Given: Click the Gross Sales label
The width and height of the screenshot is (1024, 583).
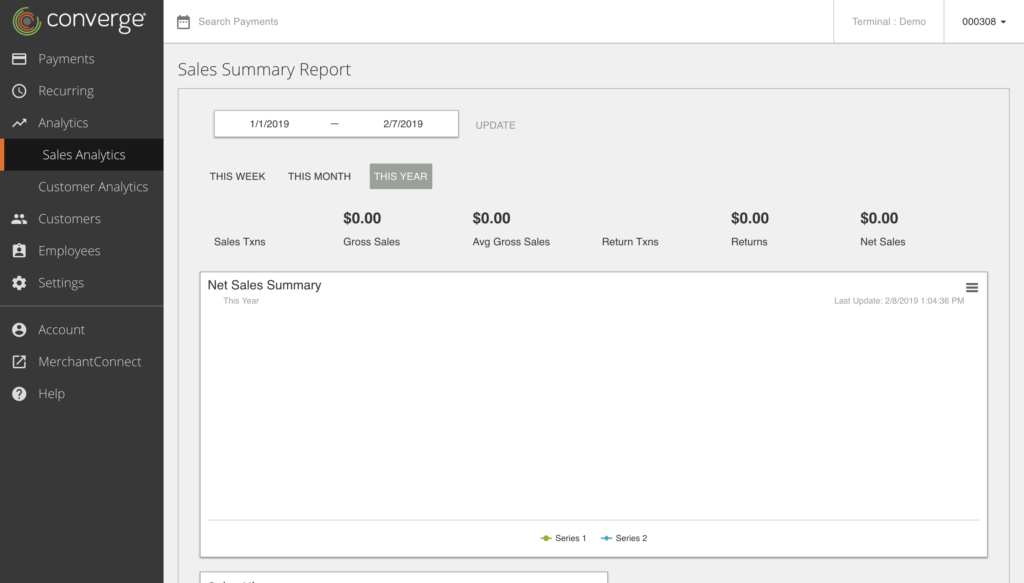Looking at the screenshot, I should coord(372,242).
